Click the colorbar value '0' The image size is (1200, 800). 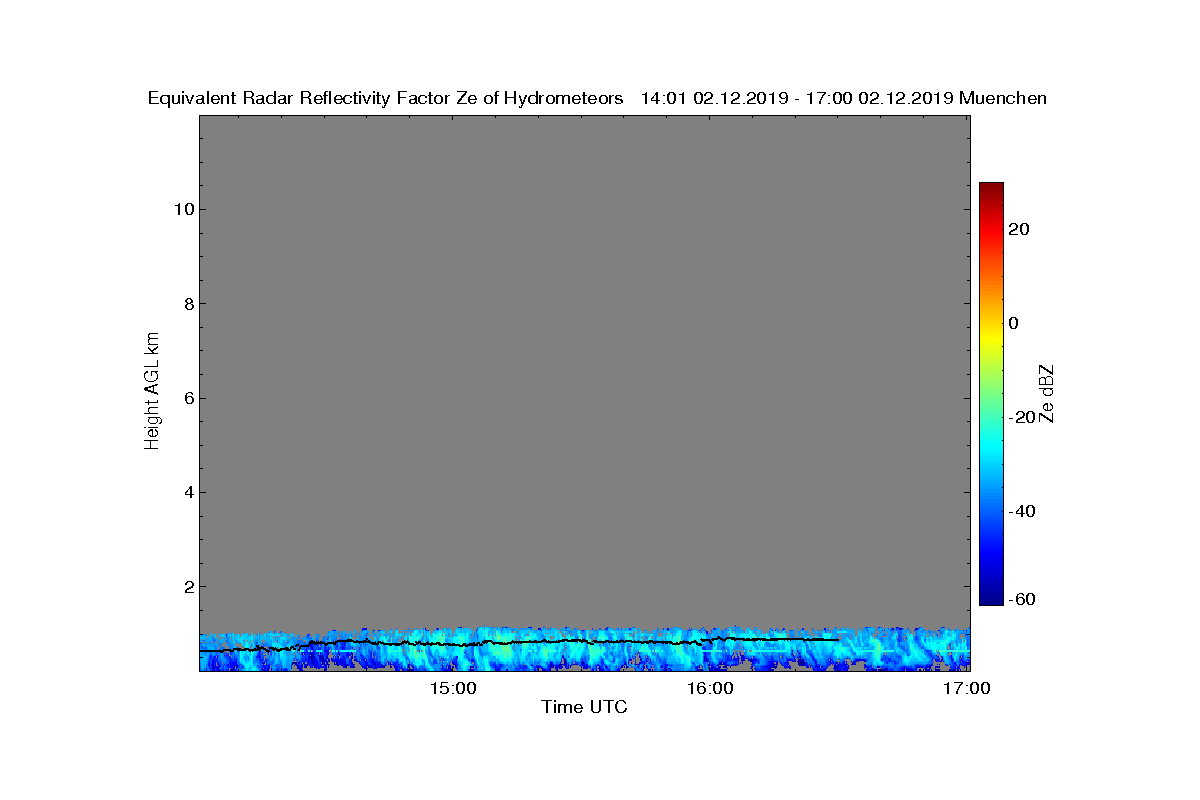click(1014, 323)
